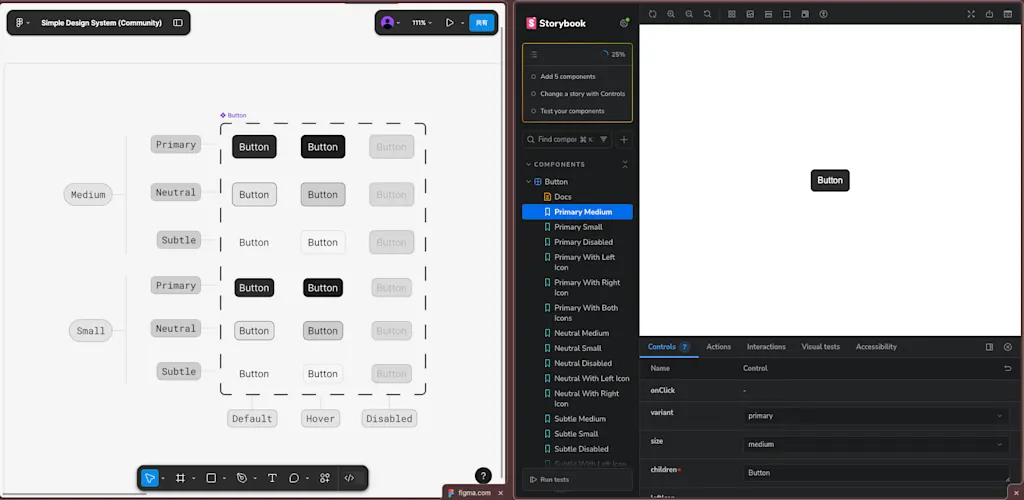
Task: Open the Actions/components tool in Figma toolbar
Action: pyautogui.click(x=325, y=478)
